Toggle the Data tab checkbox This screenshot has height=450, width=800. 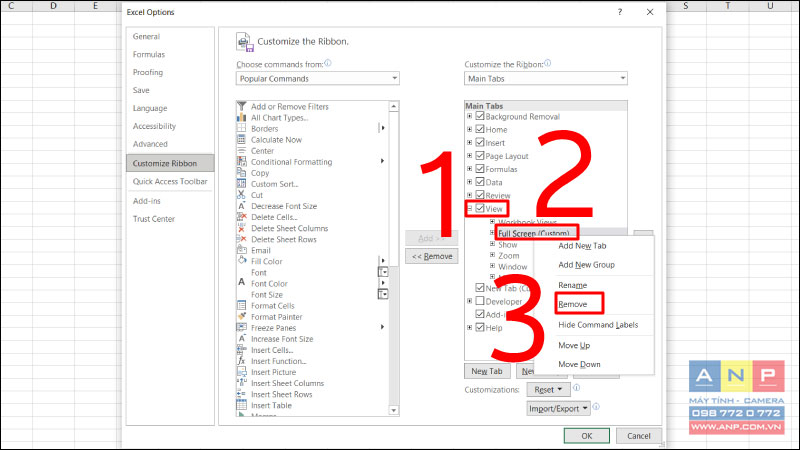click(x=480, y=182)
